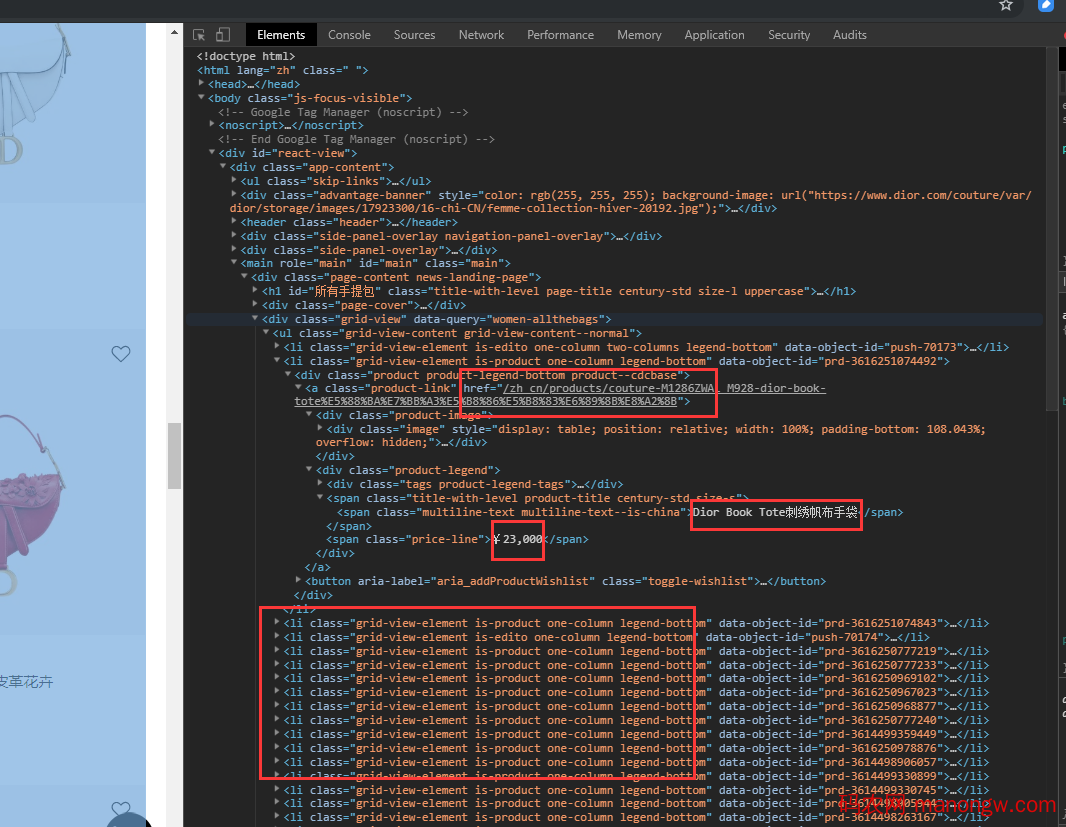Expand the header class="header" element
The image size is (1066, 827).
[234, 222]
